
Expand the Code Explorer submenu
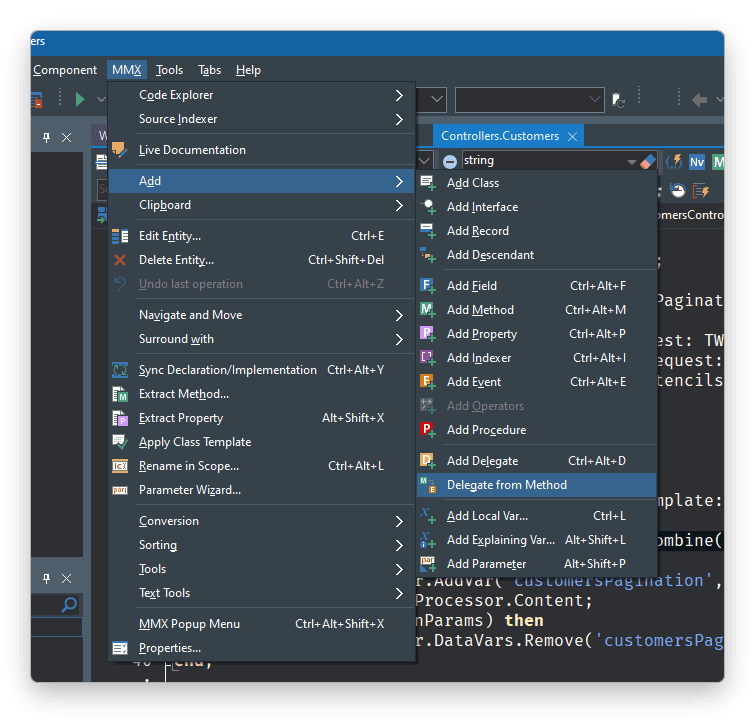tap(261, 95)
